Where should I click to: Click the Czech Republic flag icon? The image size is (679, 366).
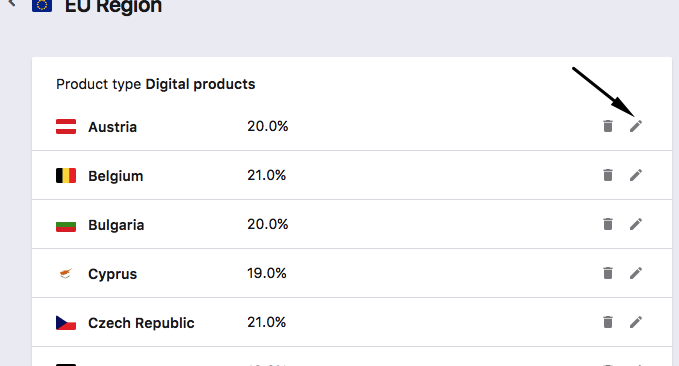pyautogui.click(x=66, y=323)
